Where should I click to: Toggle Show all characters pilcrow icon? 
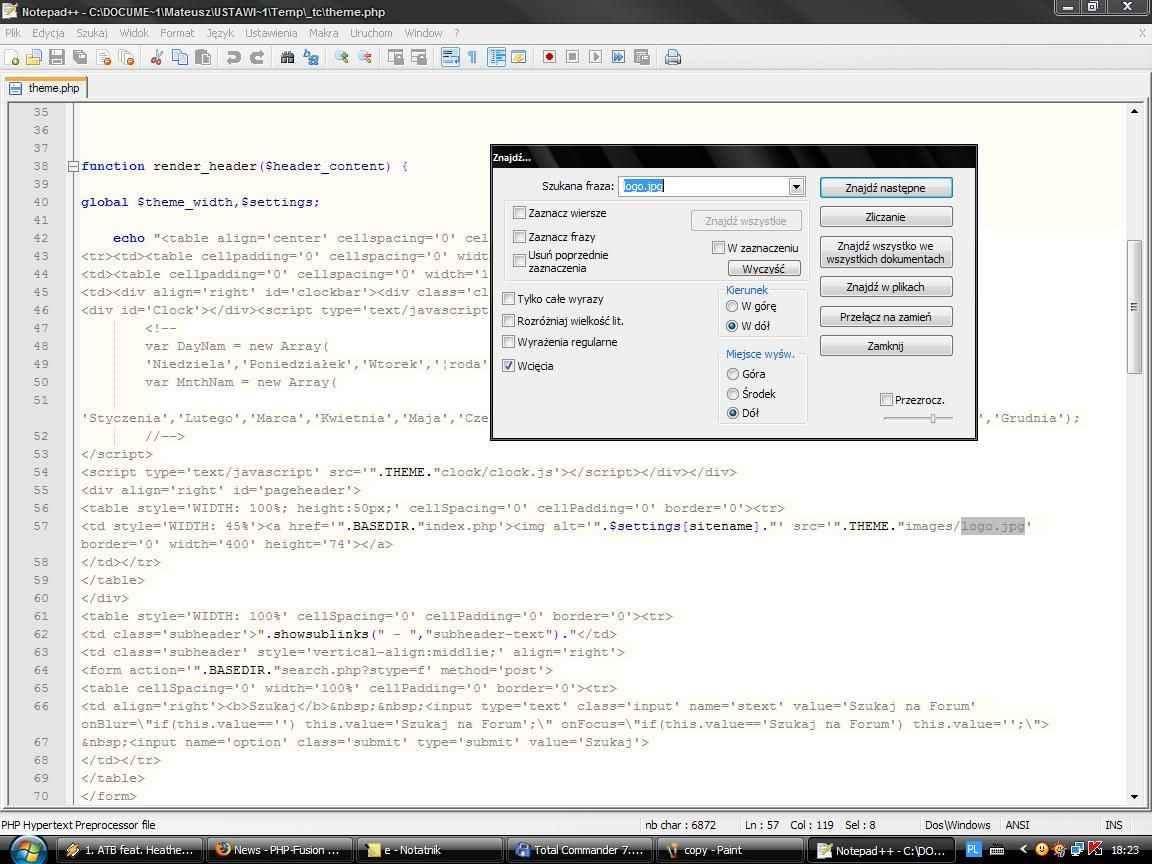(472, 57)
